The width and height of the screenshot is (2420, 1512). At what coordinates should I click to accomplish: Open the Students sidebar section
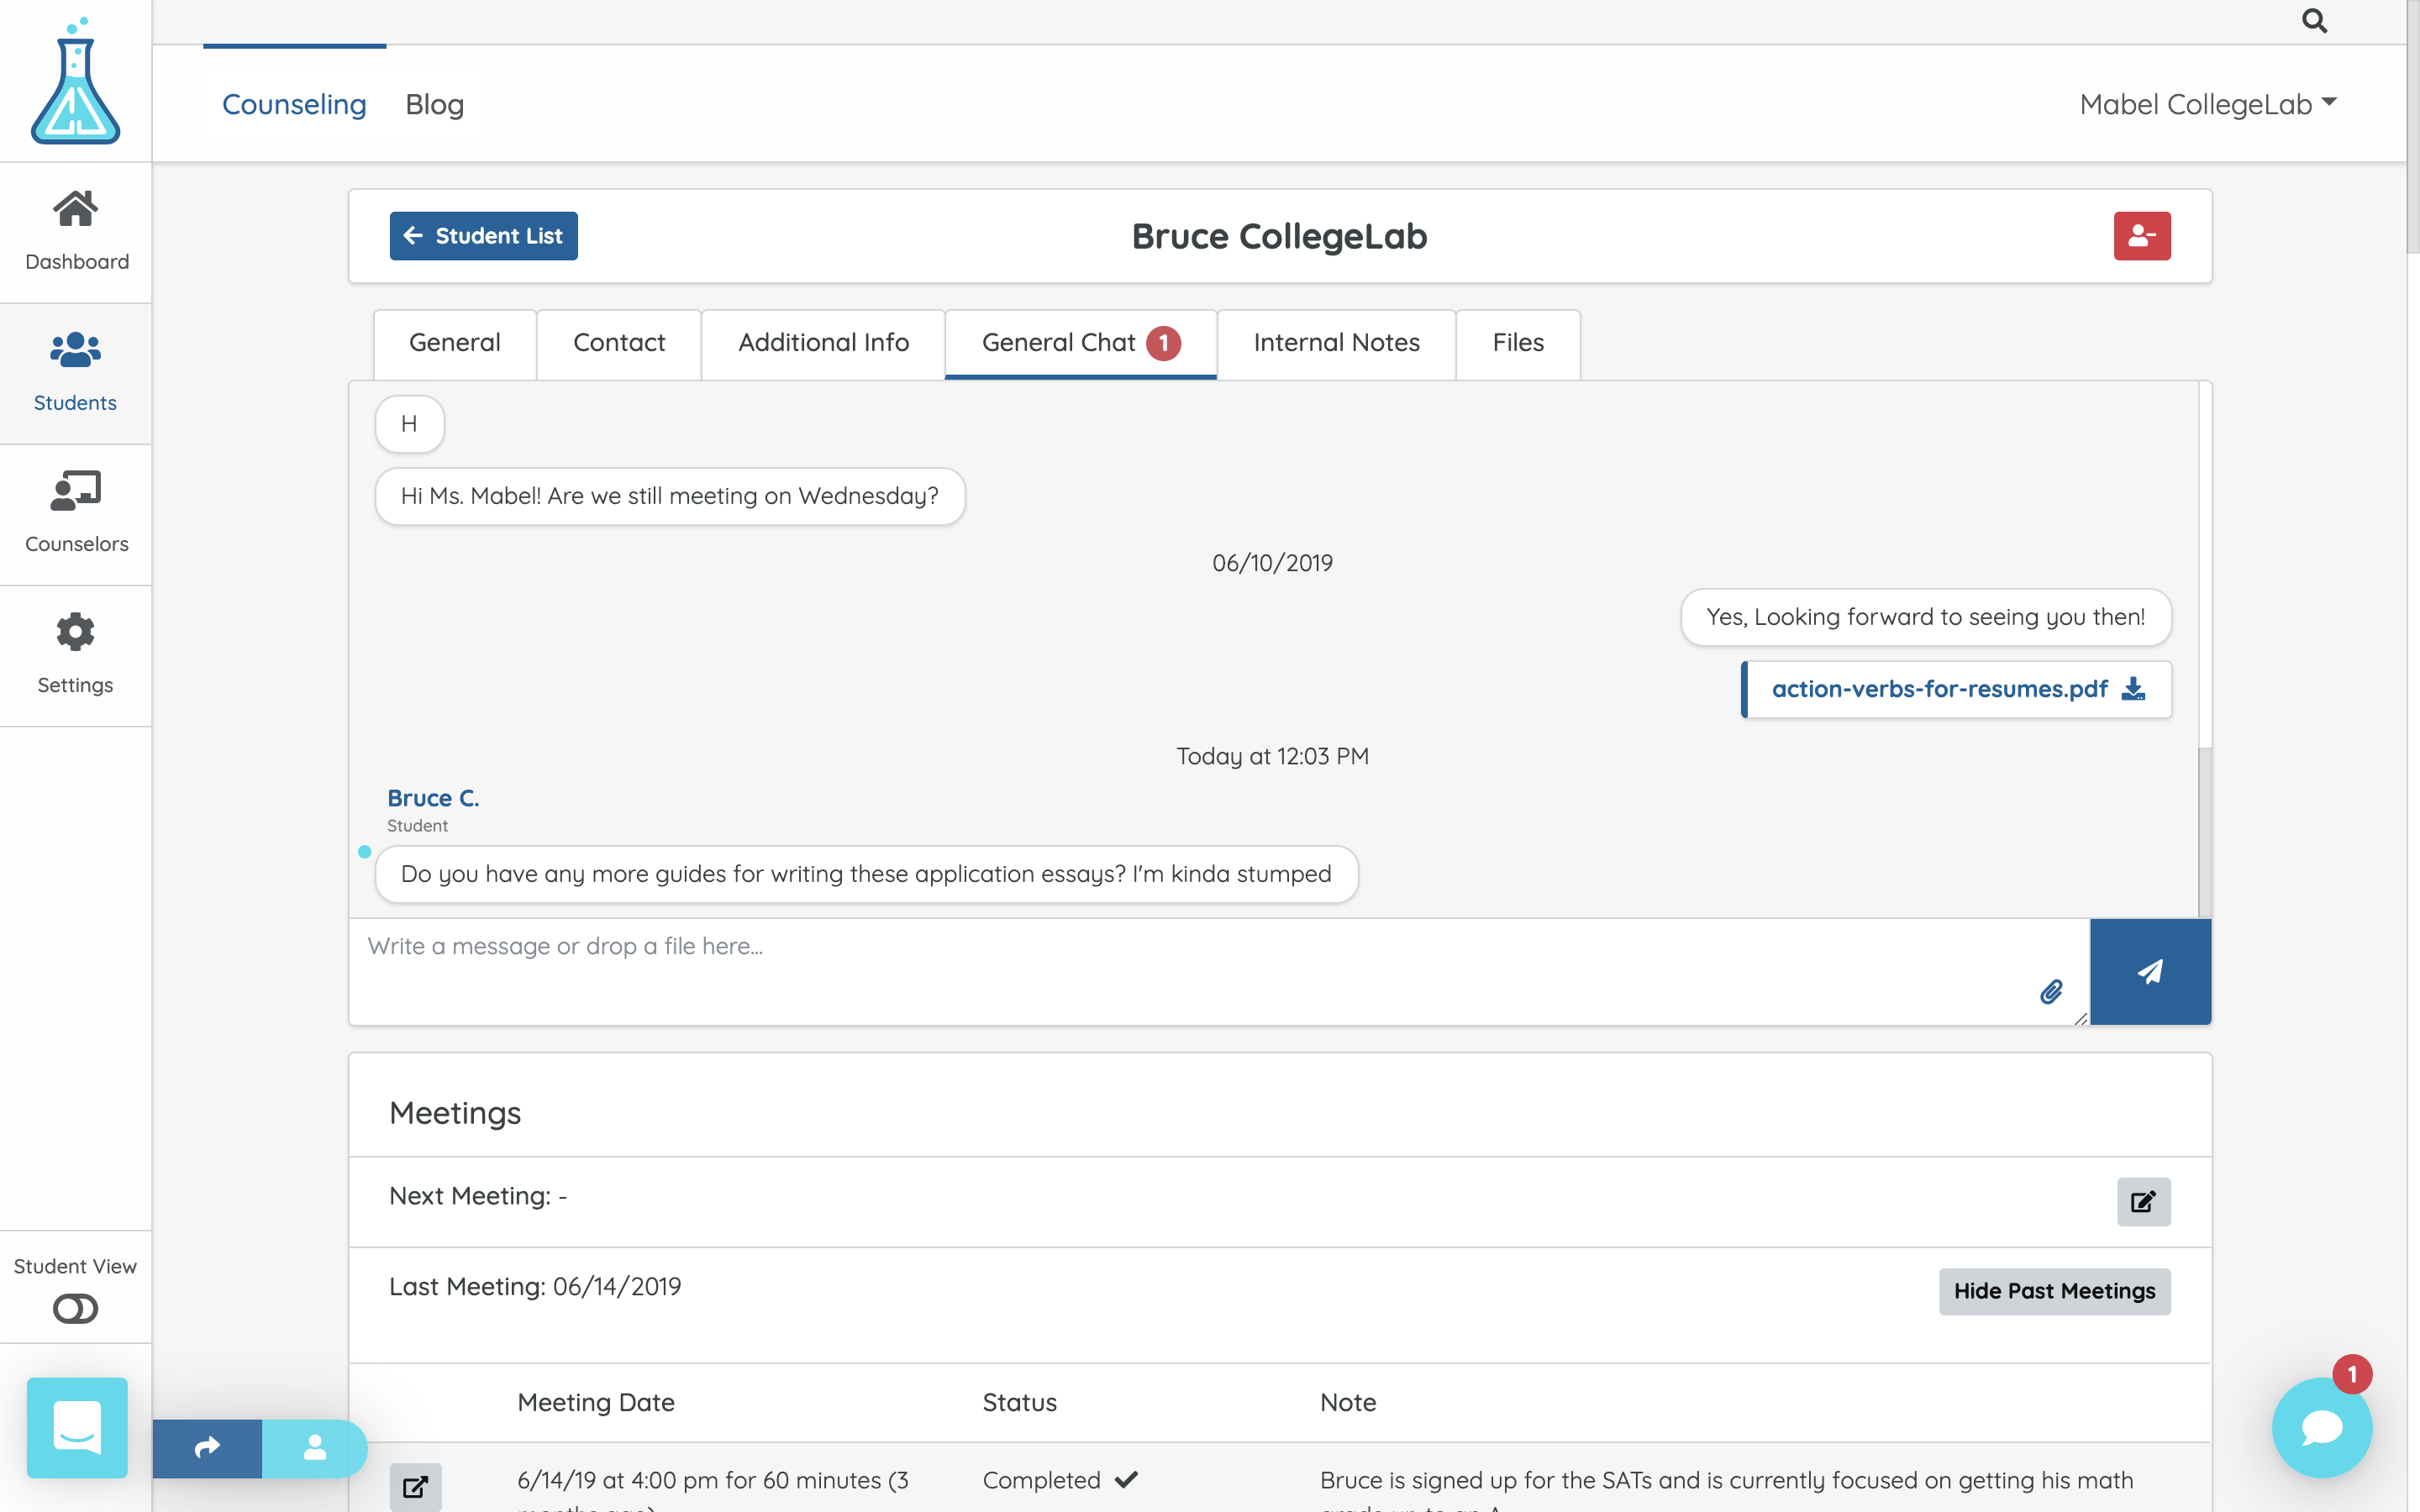coord(76,373)
